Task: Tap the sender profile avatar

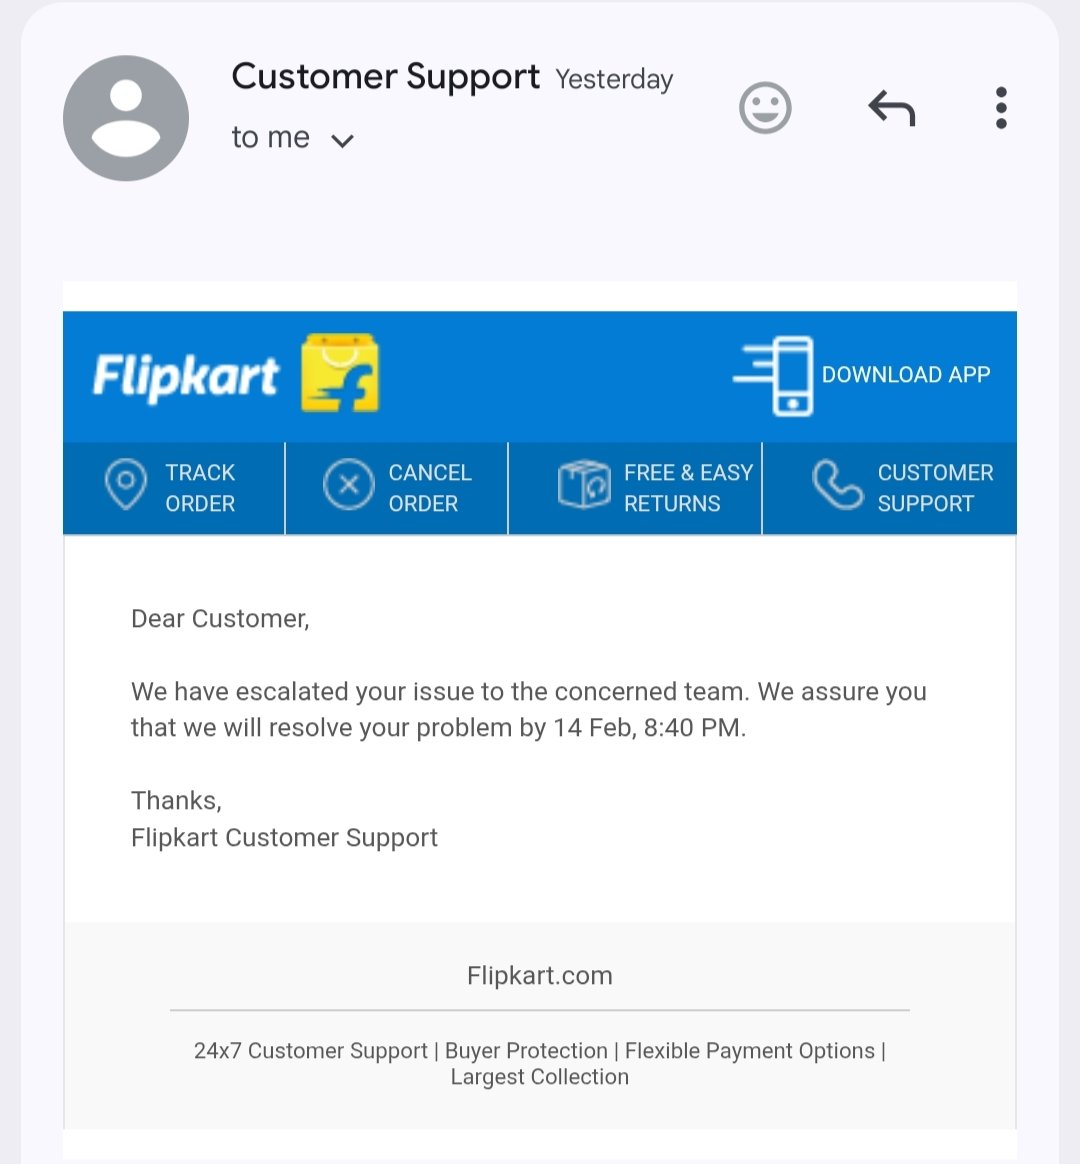Action: [126, 118]
